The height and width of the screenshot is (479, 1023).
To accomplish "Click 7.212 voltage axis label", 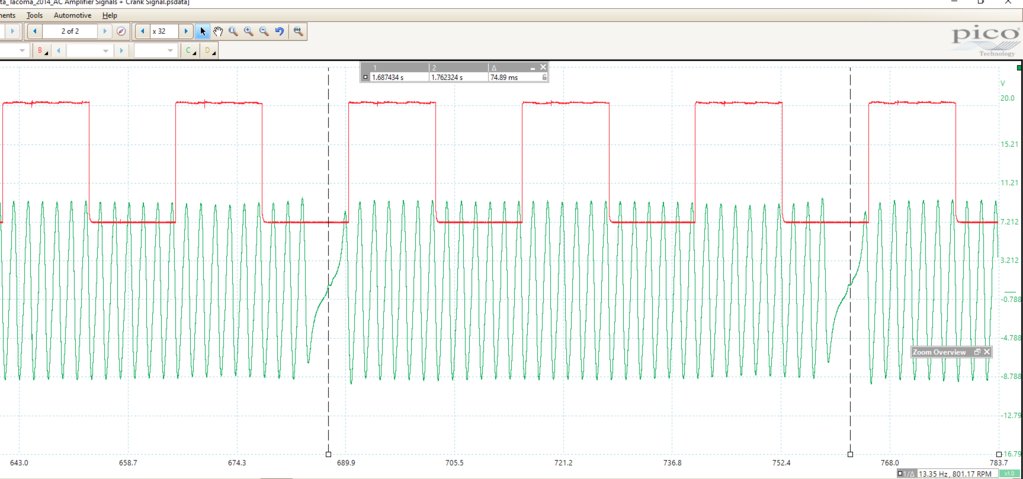I will tap(1009, 222).
